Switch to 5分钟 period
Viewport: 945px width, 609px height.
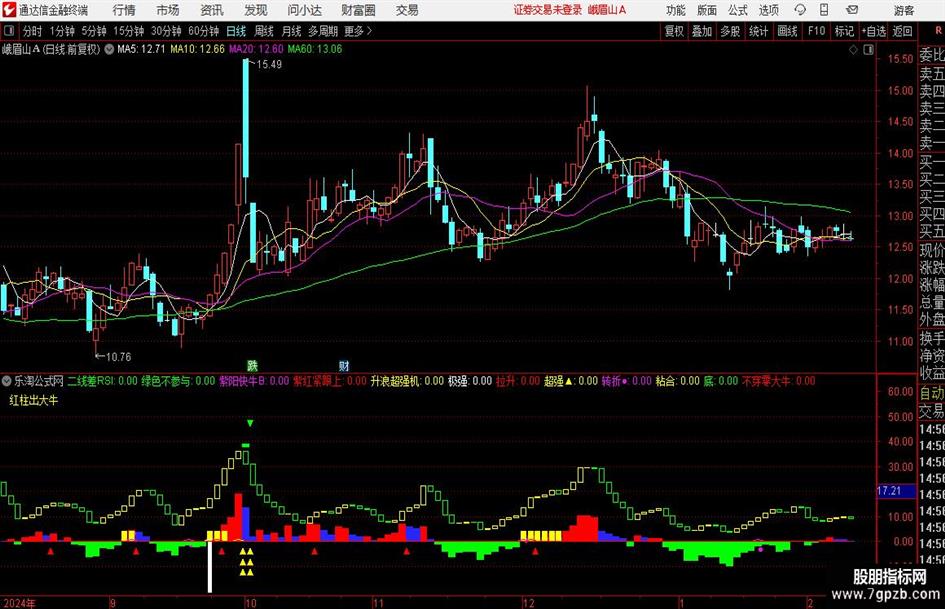tap(94, 31)
